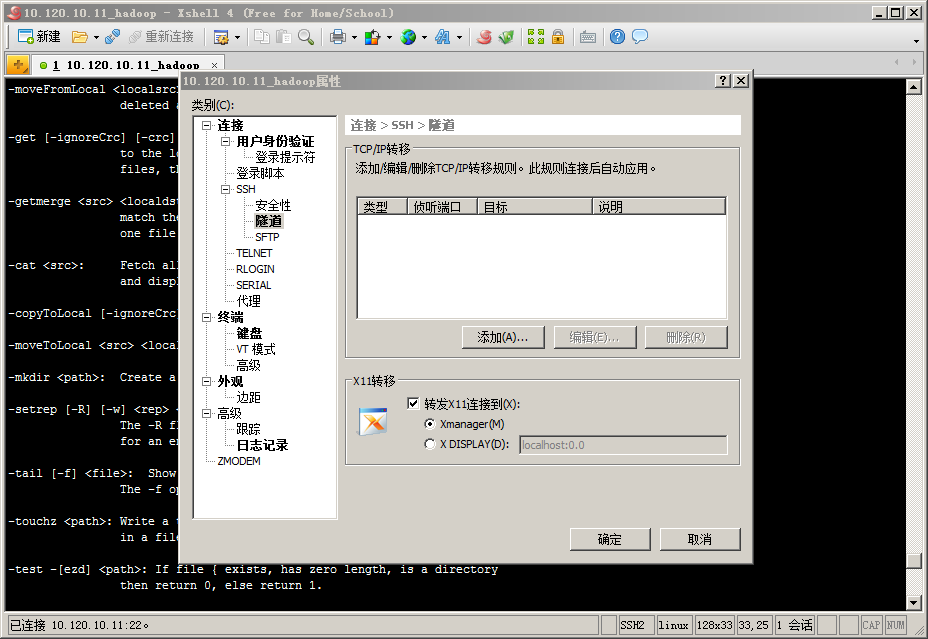Viewport: 928px width, 639px height.
Task: Collapse the 高级 category tree node
Action: 207,413
